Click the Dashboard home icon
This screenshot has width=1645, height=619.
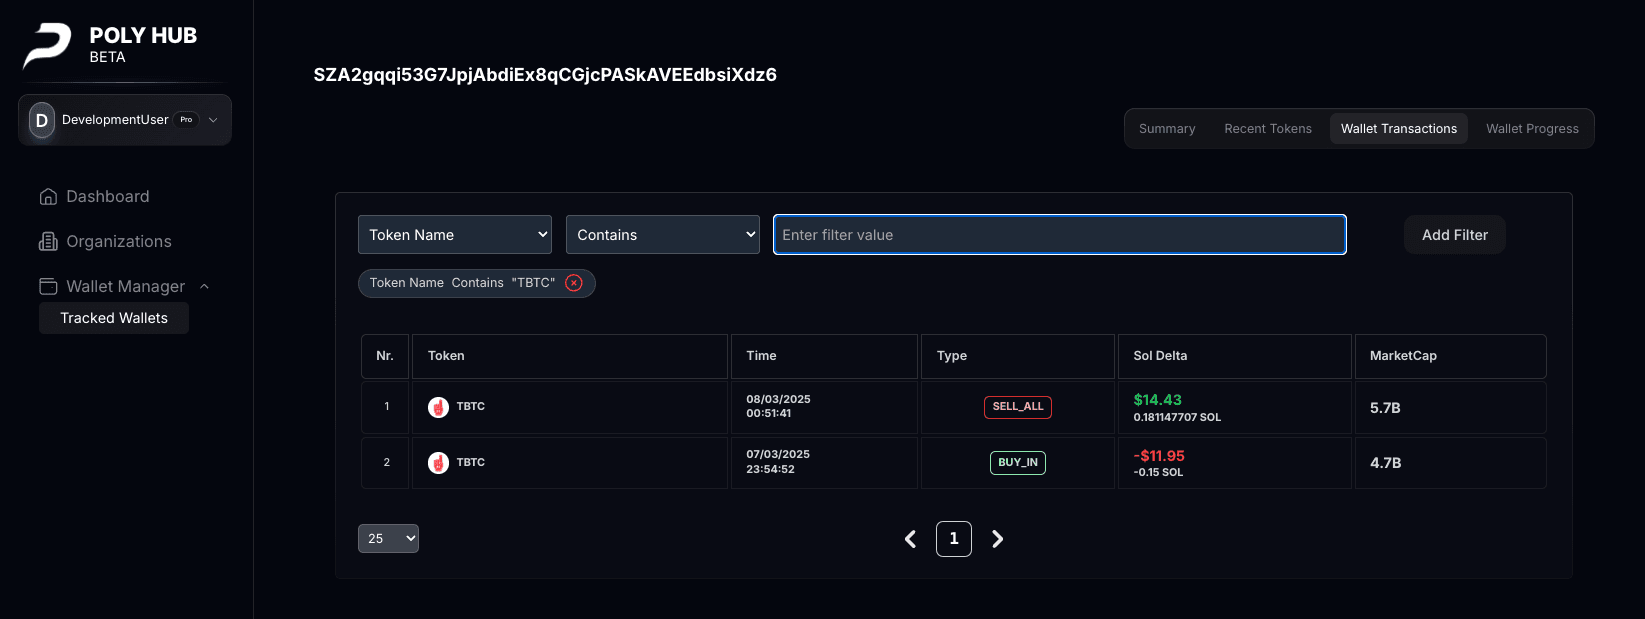(48, 197)
